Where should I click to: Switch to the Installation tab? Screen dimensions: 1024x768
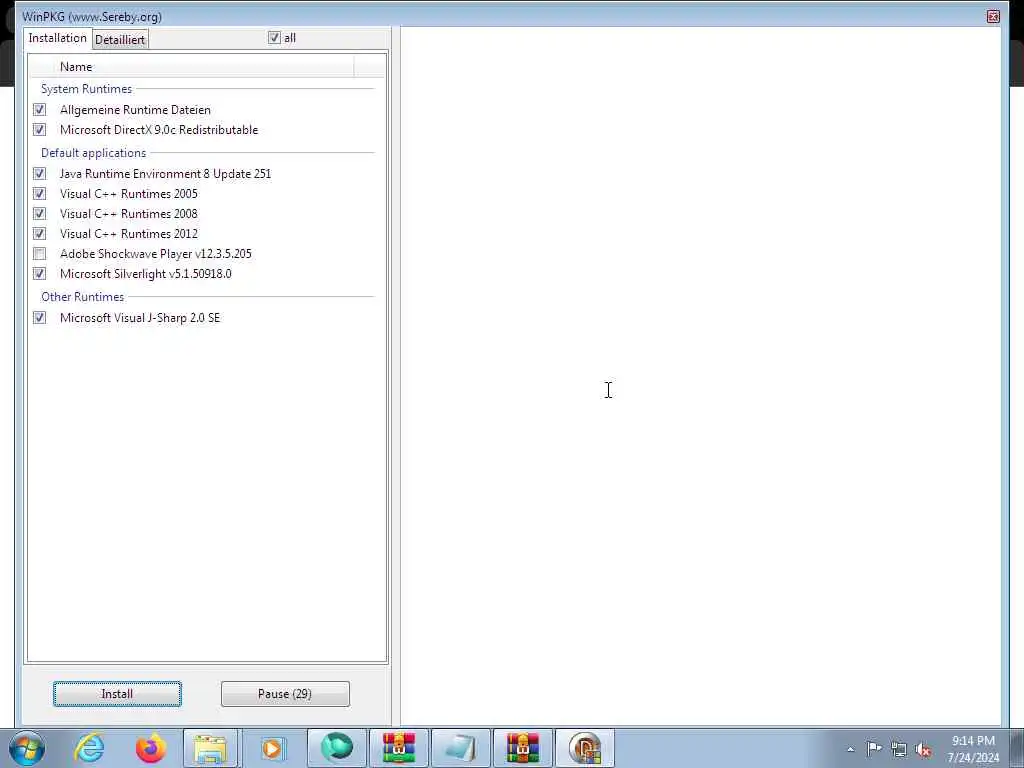coord(57,38)
